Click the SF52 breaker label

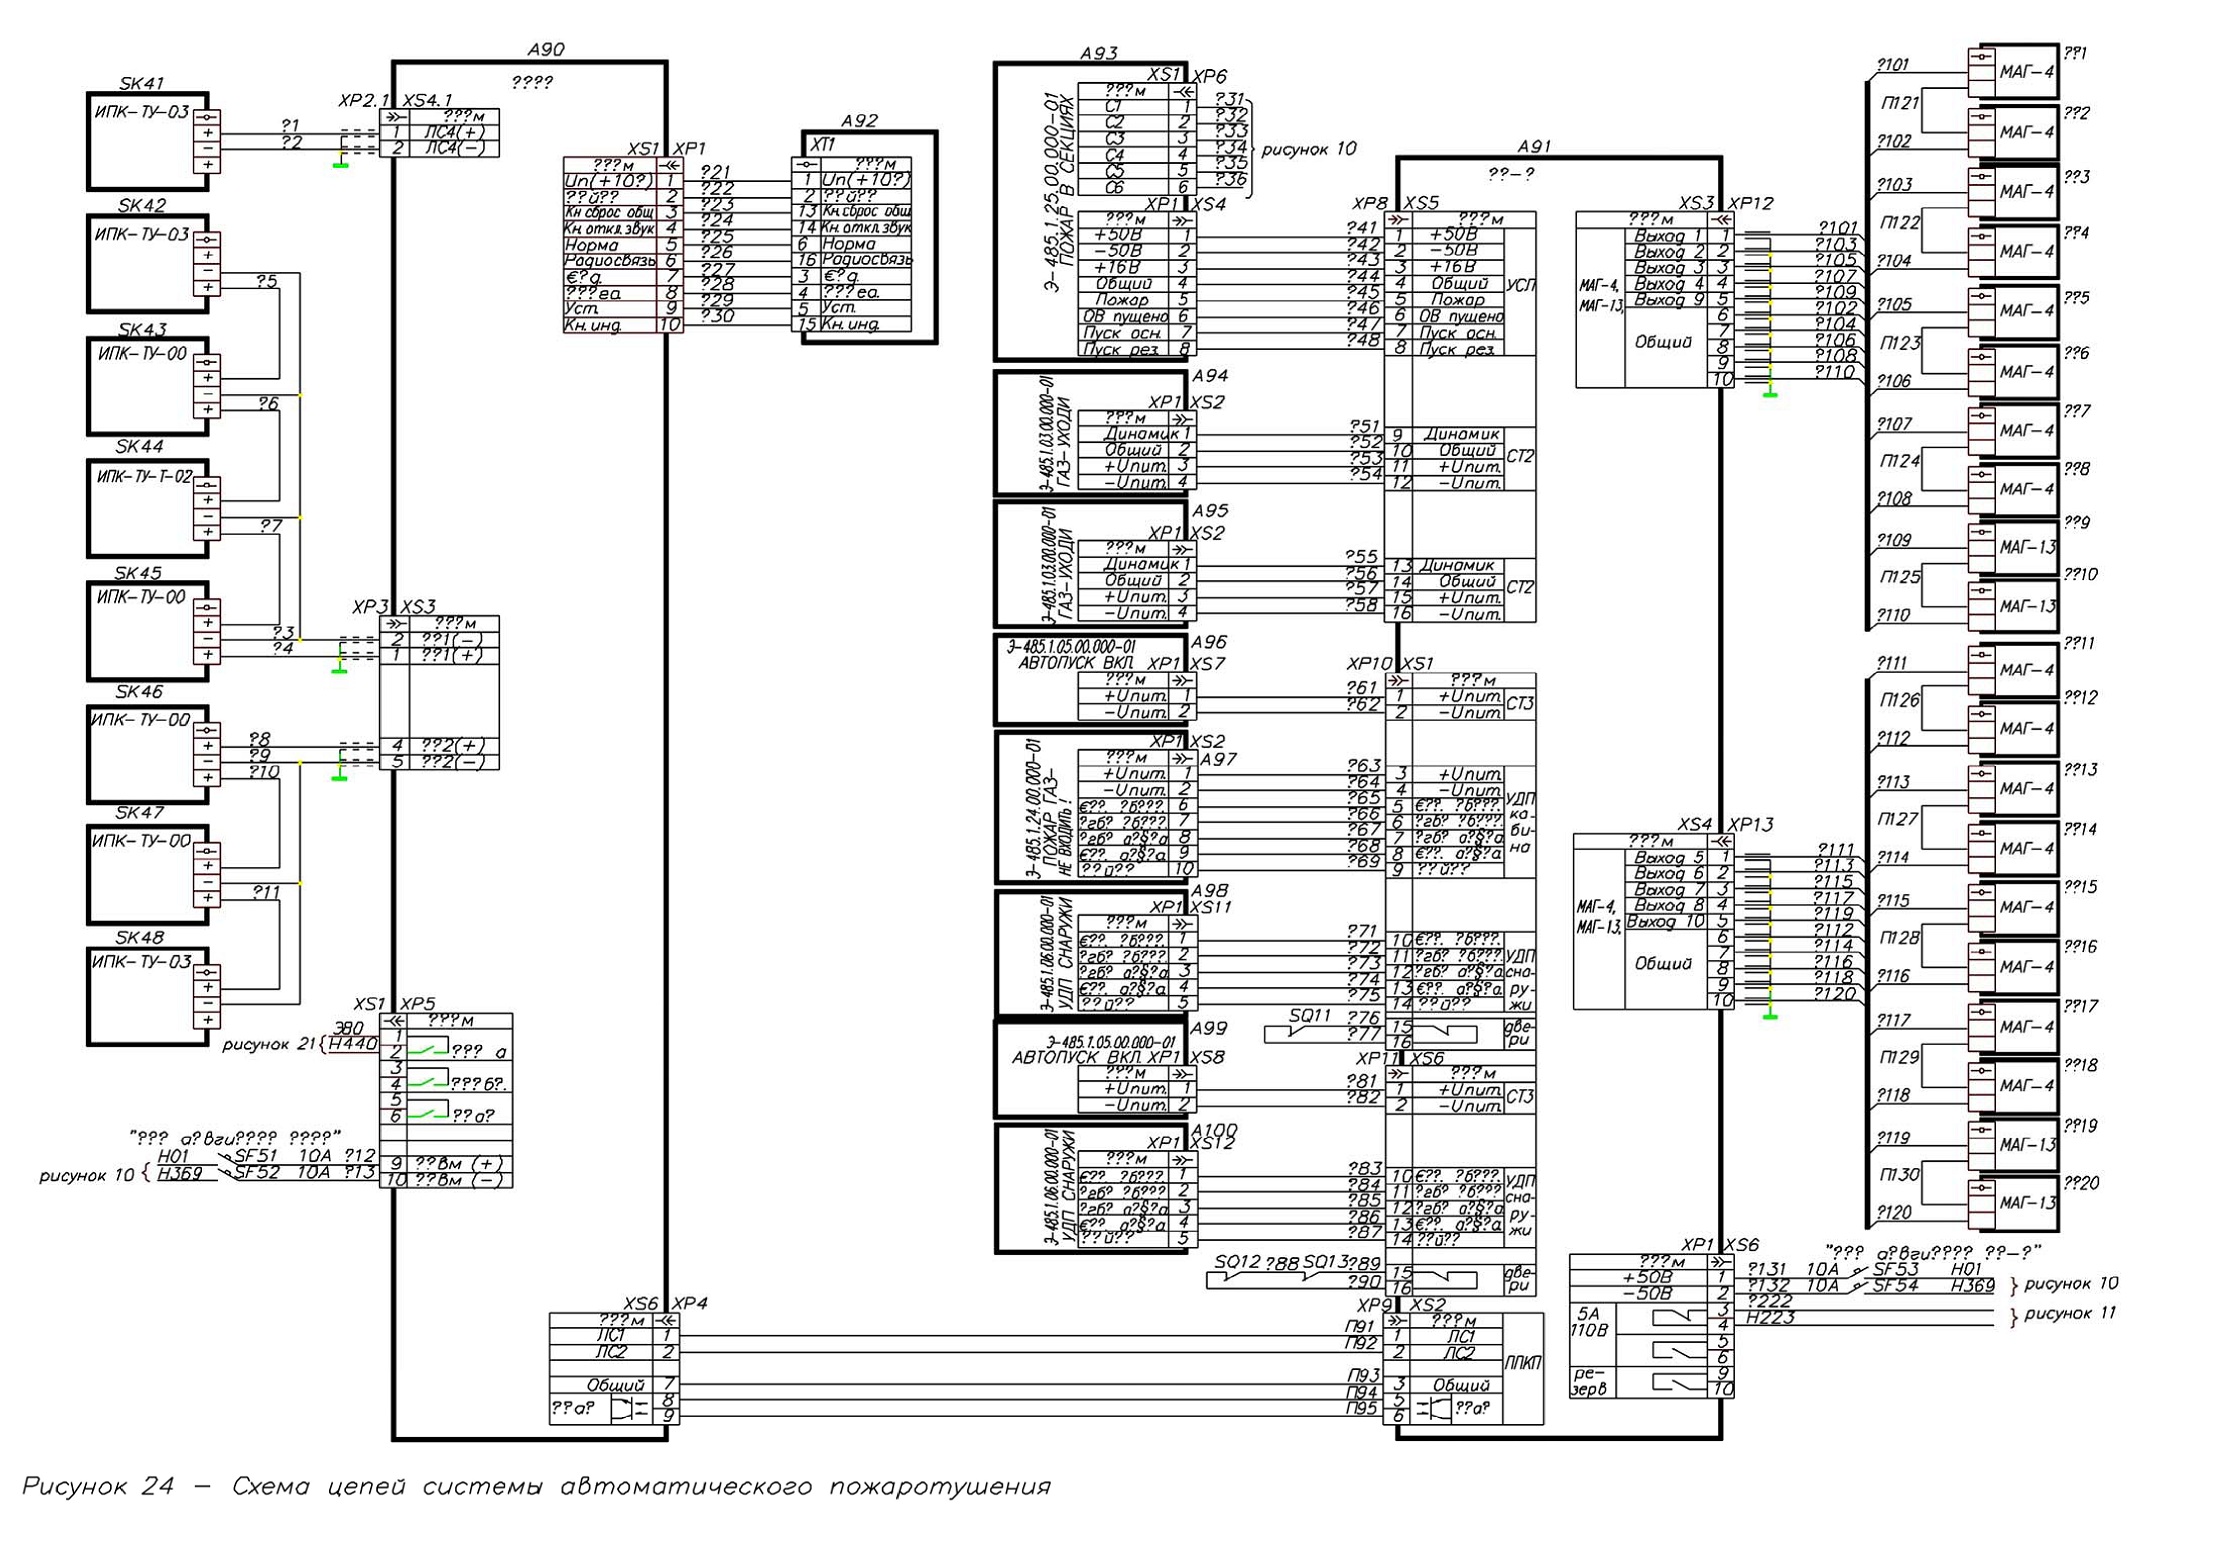click(257, 1173)
